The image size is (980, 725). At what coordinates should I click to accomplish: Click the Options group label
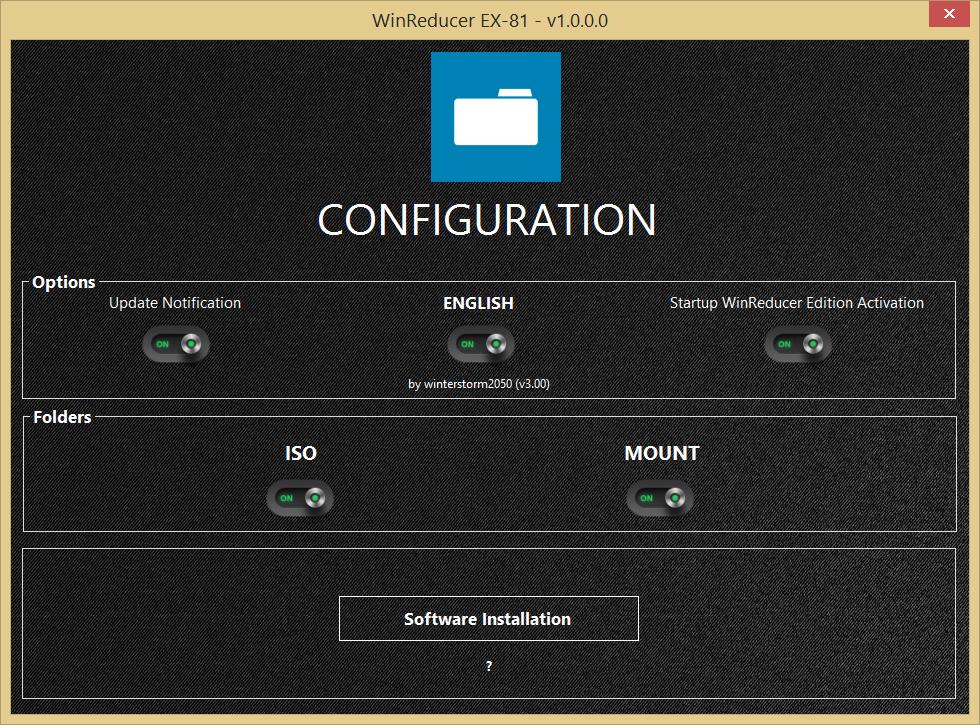coord(64,282)
